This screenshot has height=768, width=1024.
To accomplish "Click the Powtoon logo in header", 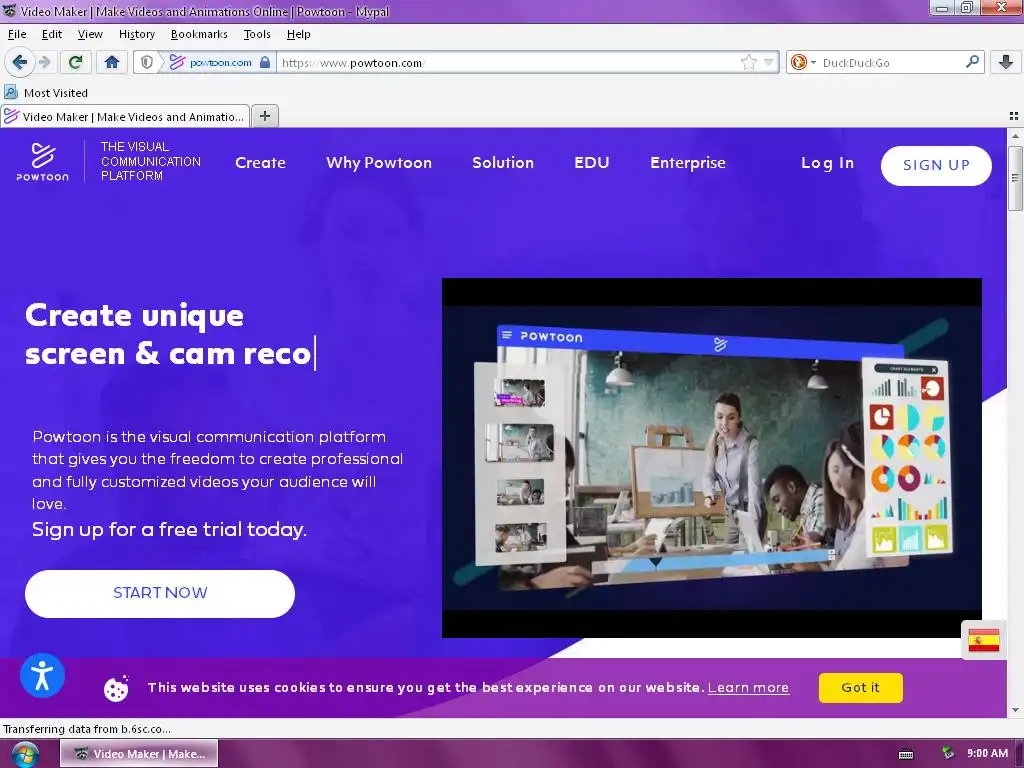I will (42, 161).
